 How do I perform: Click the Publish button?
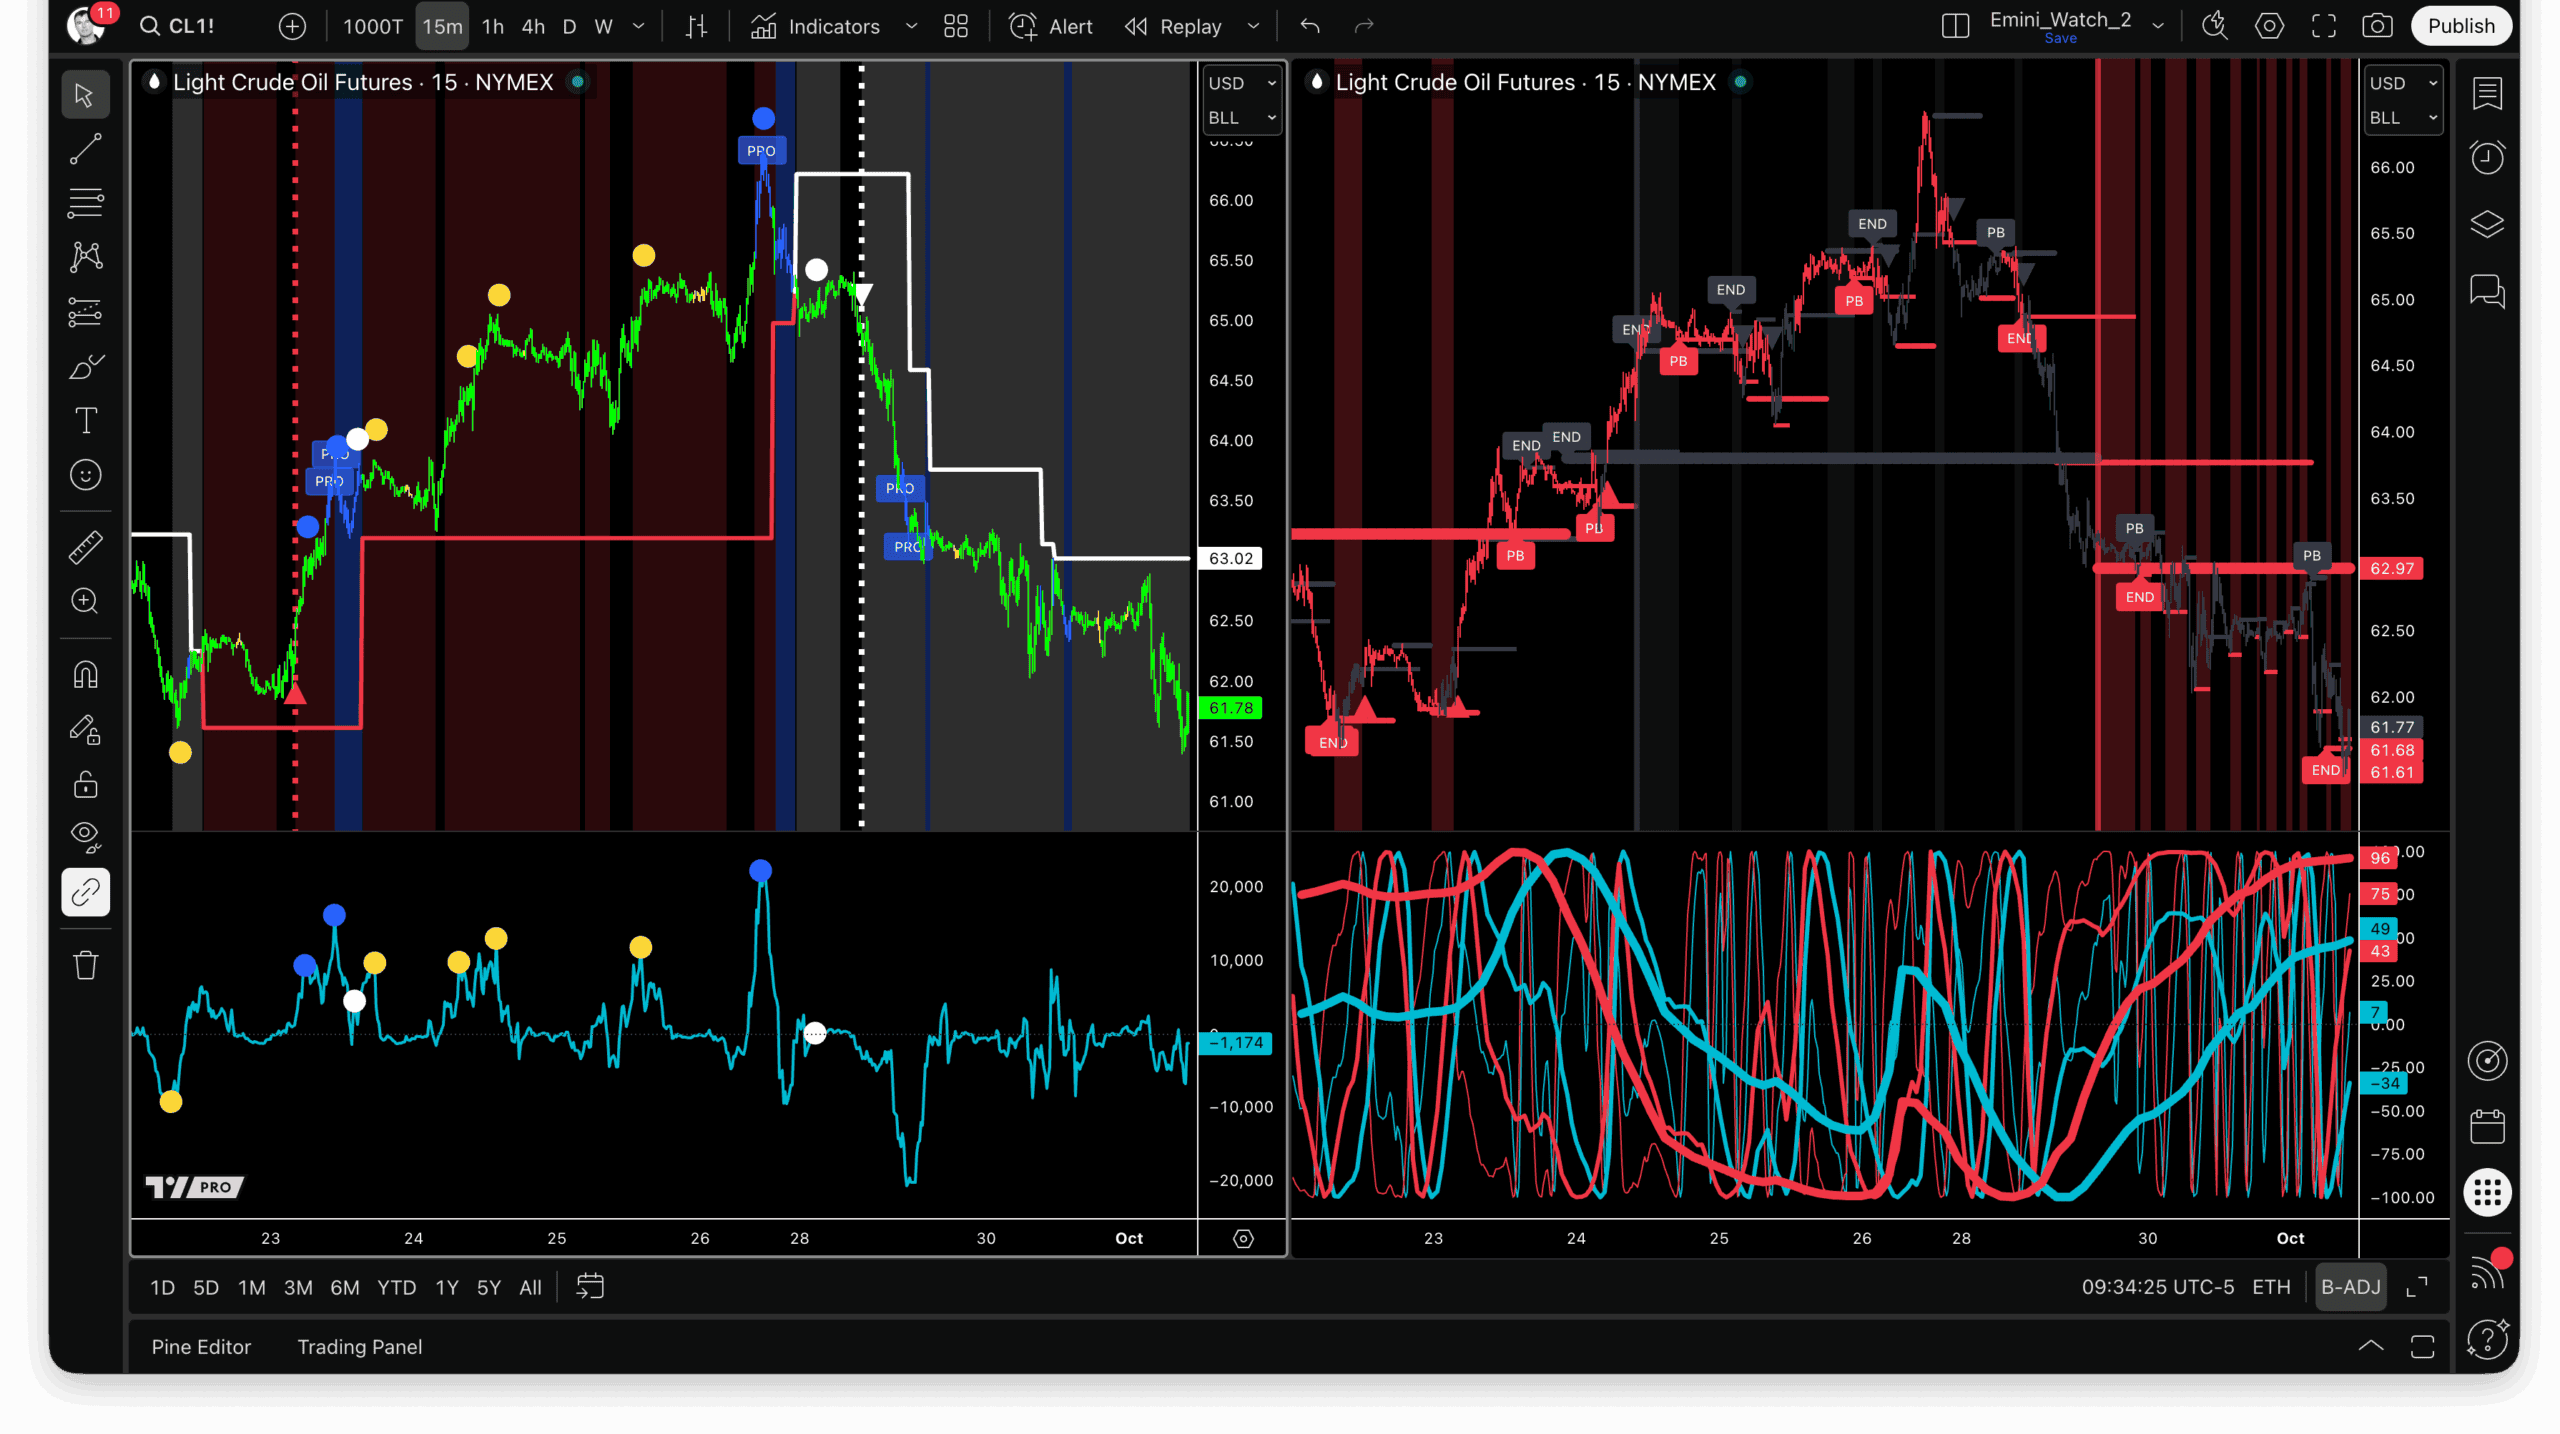[2461, 26]
